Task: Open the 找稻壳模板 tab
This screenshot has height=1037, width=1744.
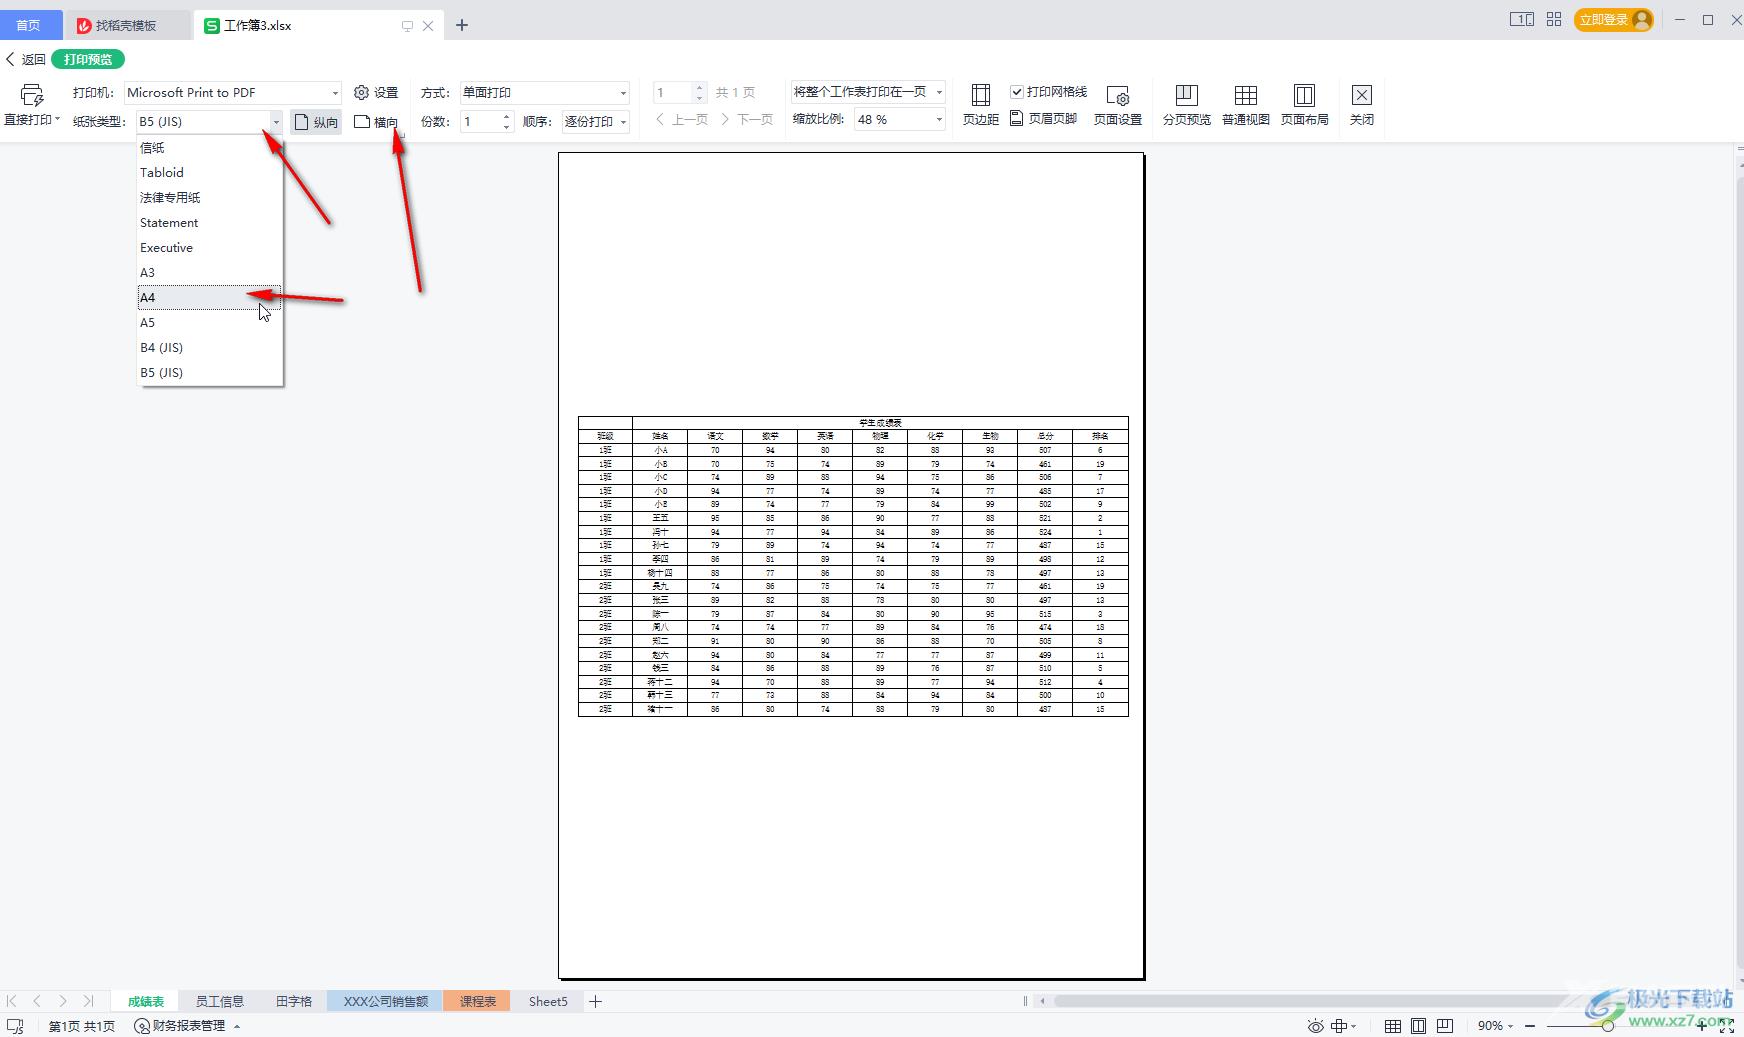Action: point(126,25)
